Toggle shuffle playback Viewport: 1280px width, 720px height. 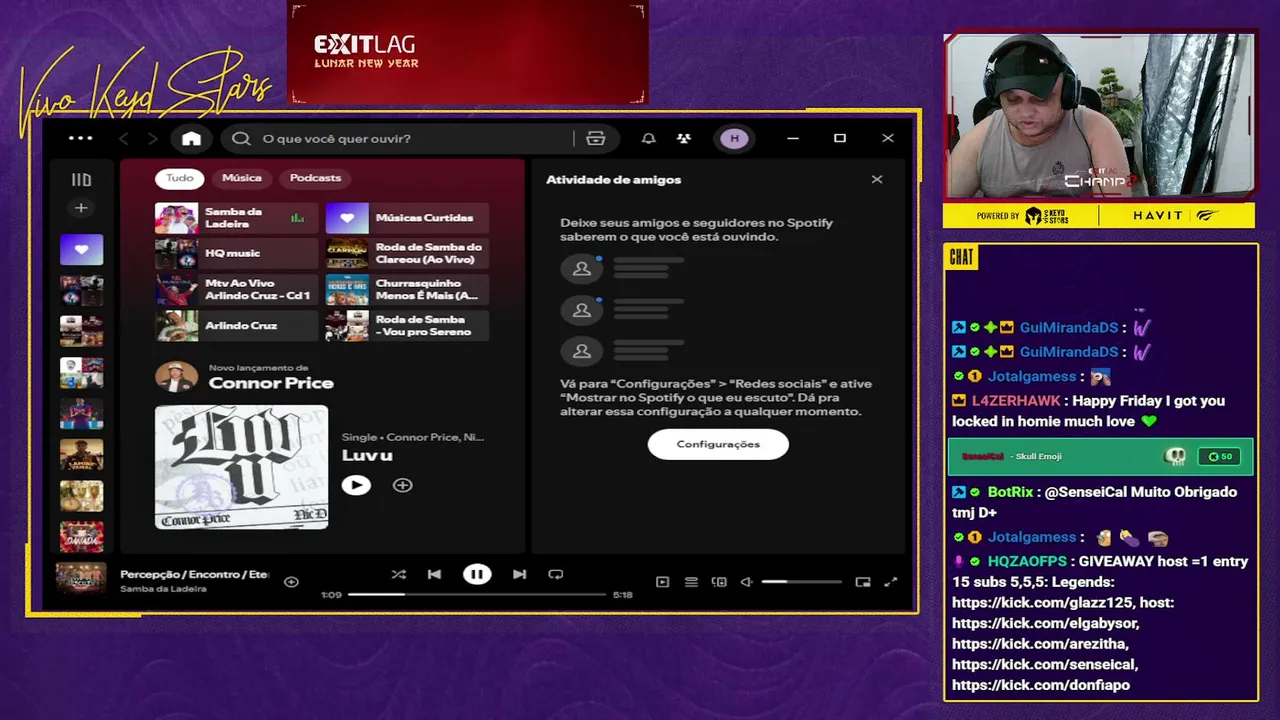click(x=399, y=574)
